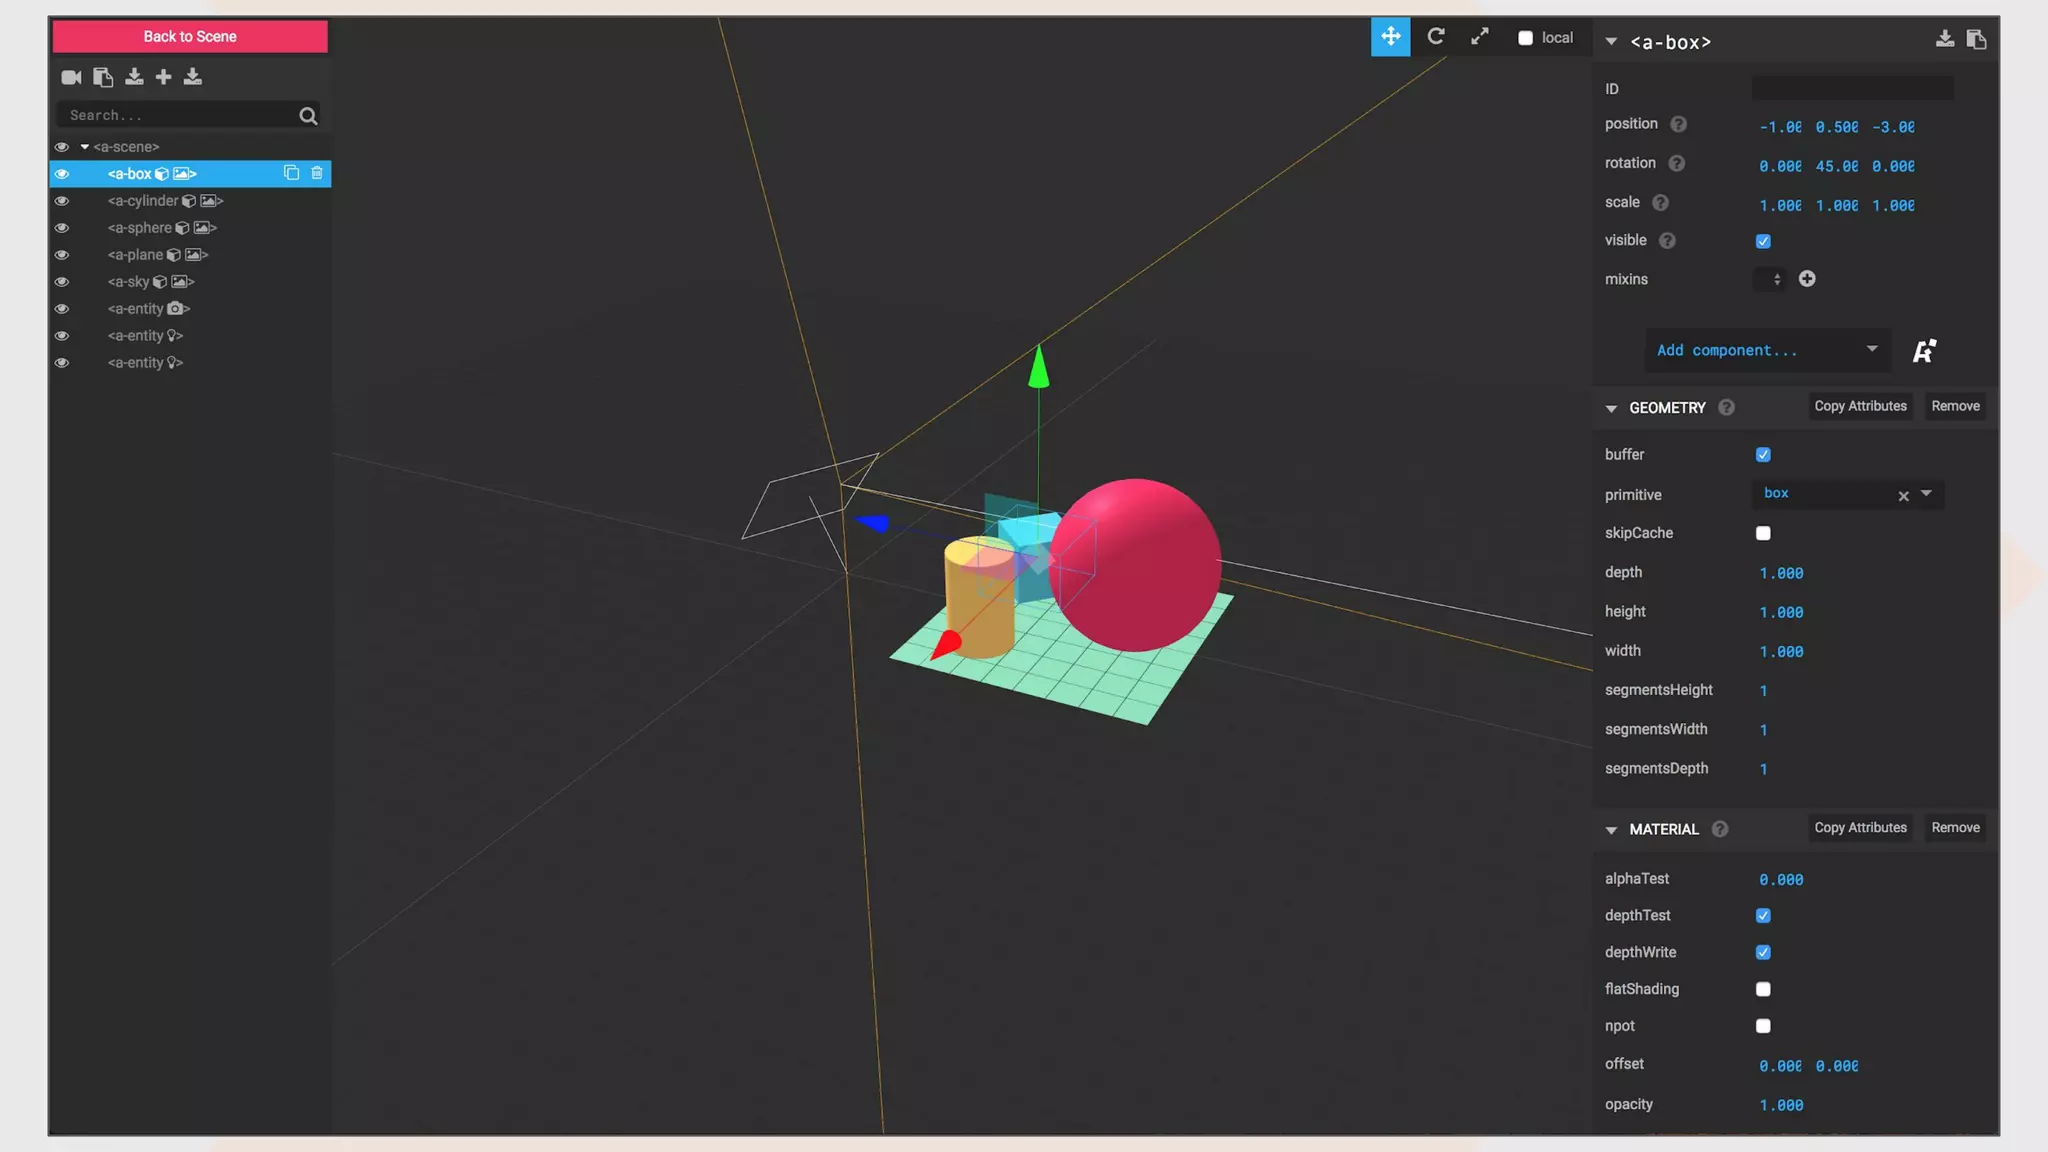
Task: Click the Back to Scene button
Action: [x=190, y=37]
